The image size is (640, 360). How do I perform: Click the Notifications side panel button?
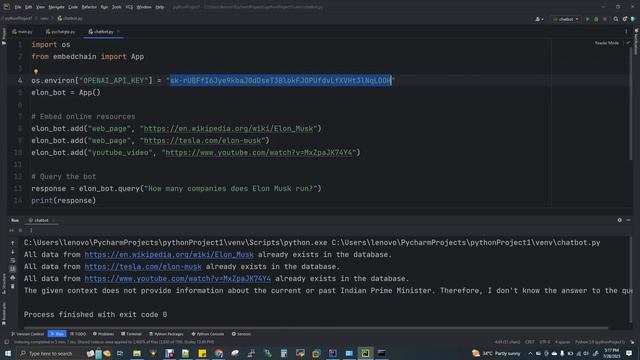coord(636,41)
